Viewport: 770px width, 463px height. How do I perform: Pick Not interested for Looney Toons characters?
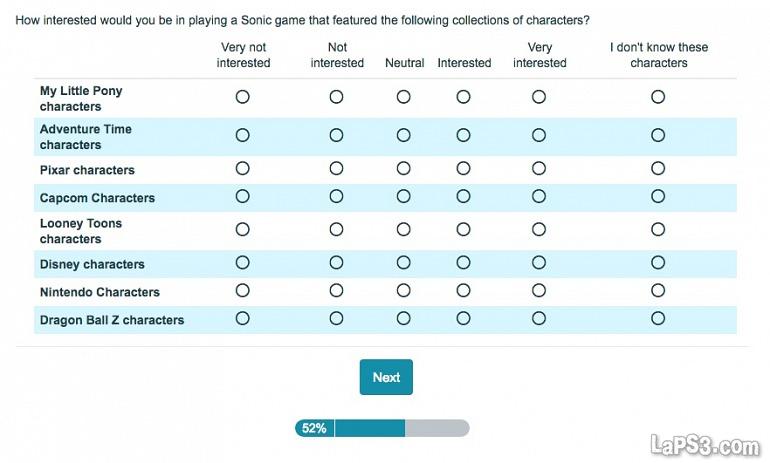pyautogui.click(x=336, y=229)
